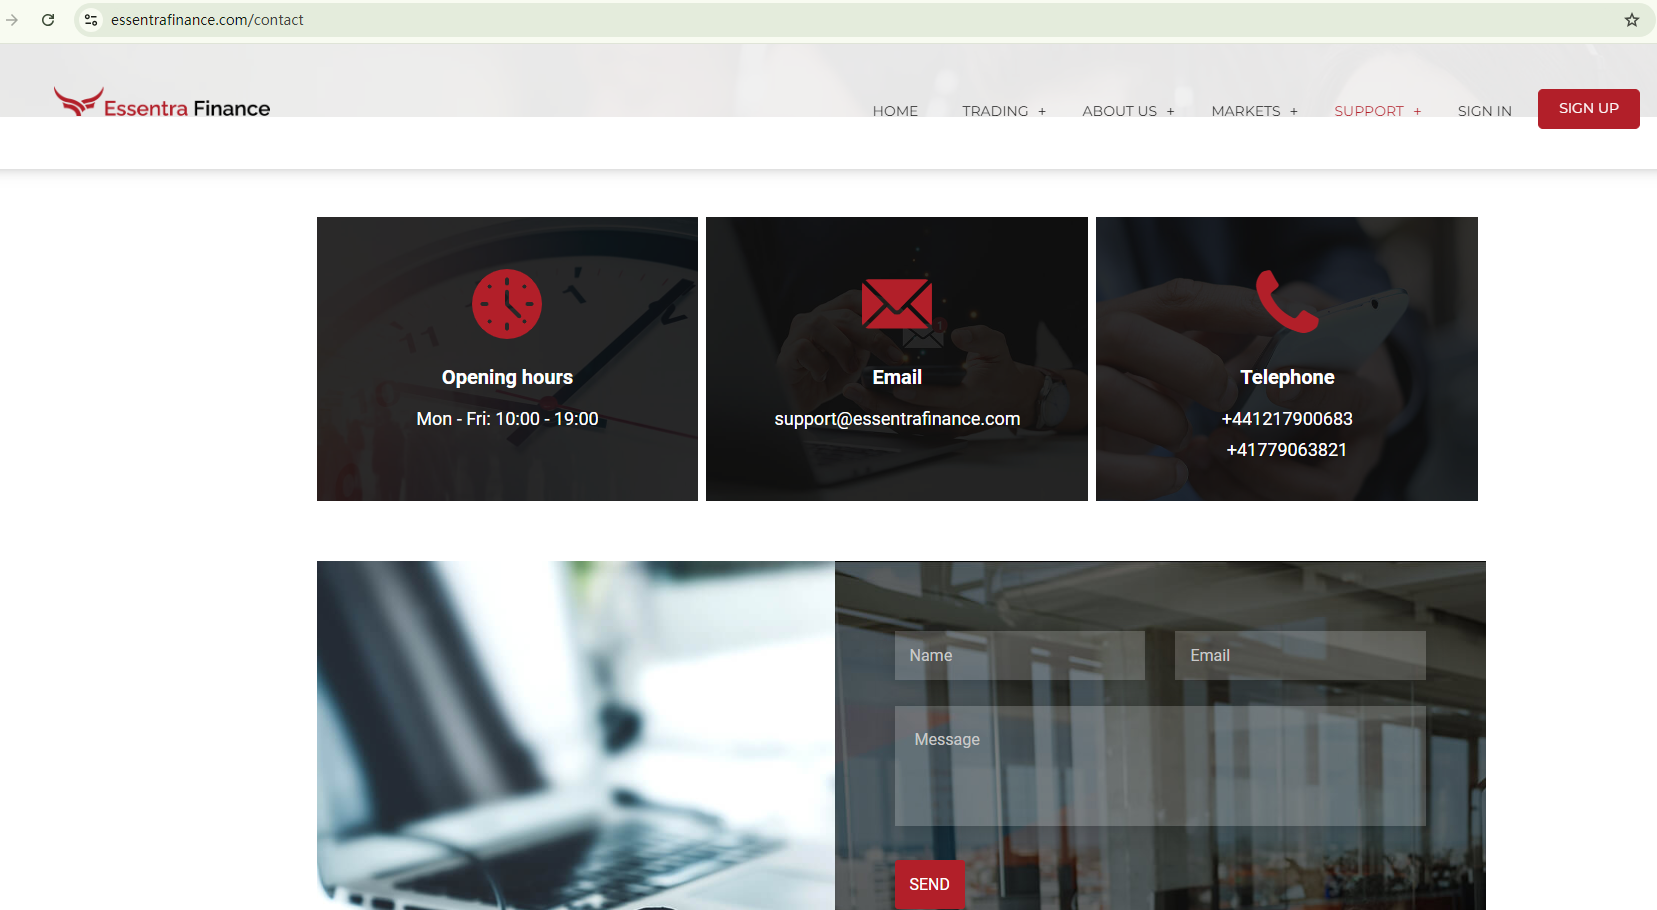
Task: Click the browser forward arrow
Action: [x=12, y=20]
